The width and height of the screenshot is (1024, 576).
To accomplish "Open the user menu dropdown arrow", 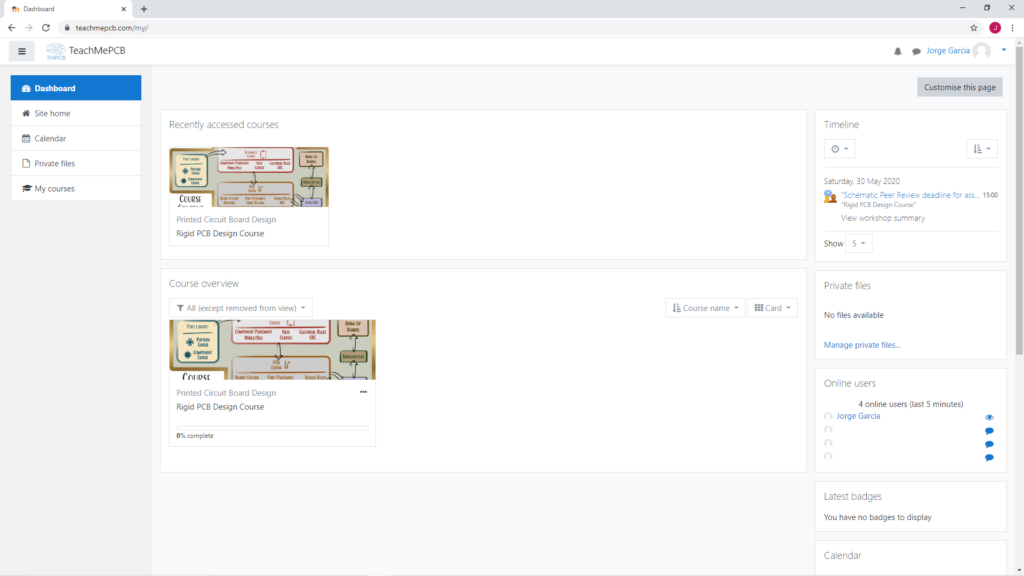I will (1004, 50).
